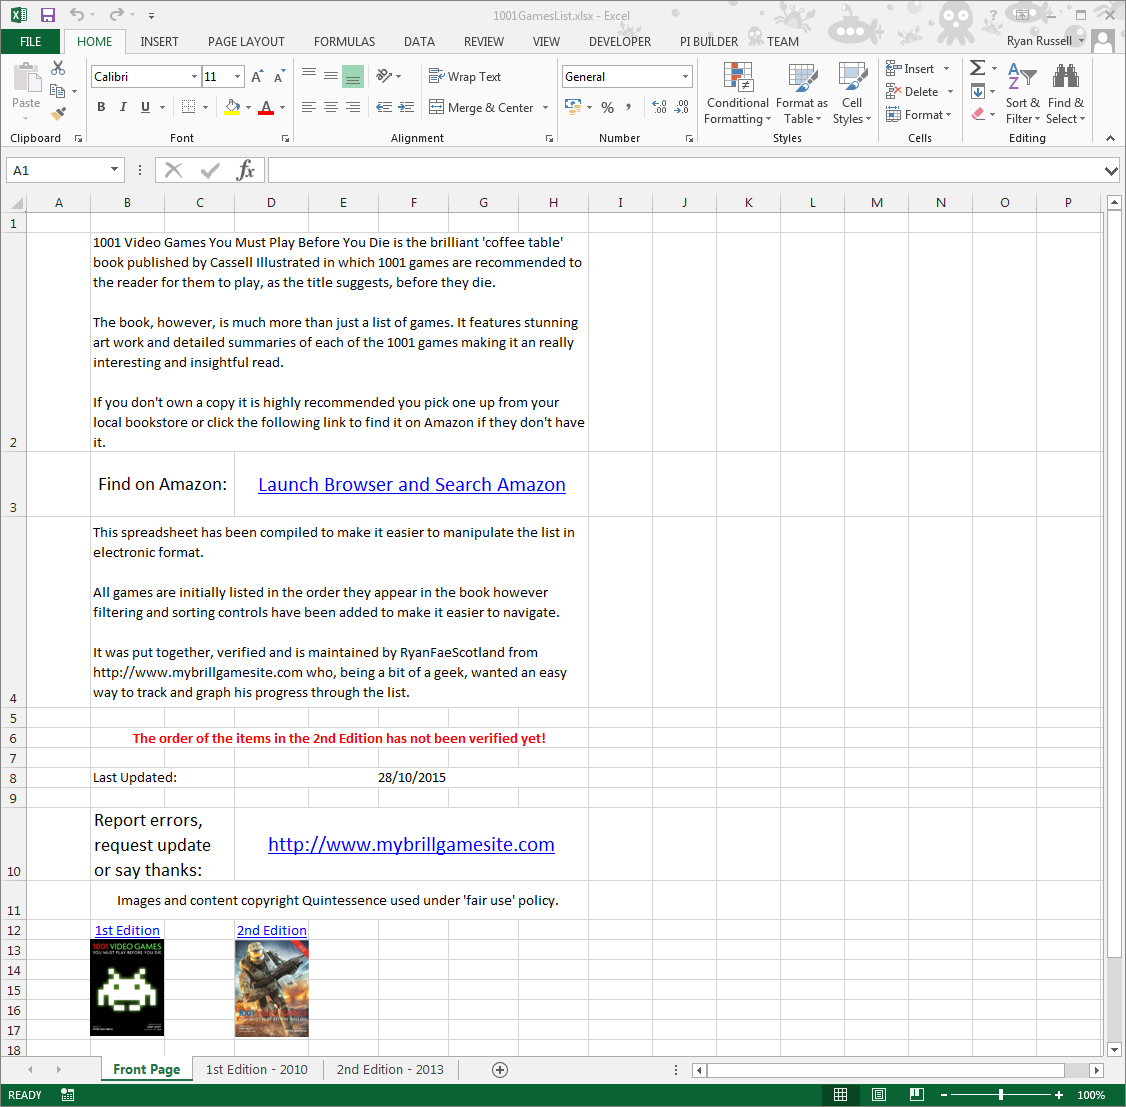The image size is (1126, 1107).
Task: Click the Format Painter brush icon
Action: click(58, 113)
